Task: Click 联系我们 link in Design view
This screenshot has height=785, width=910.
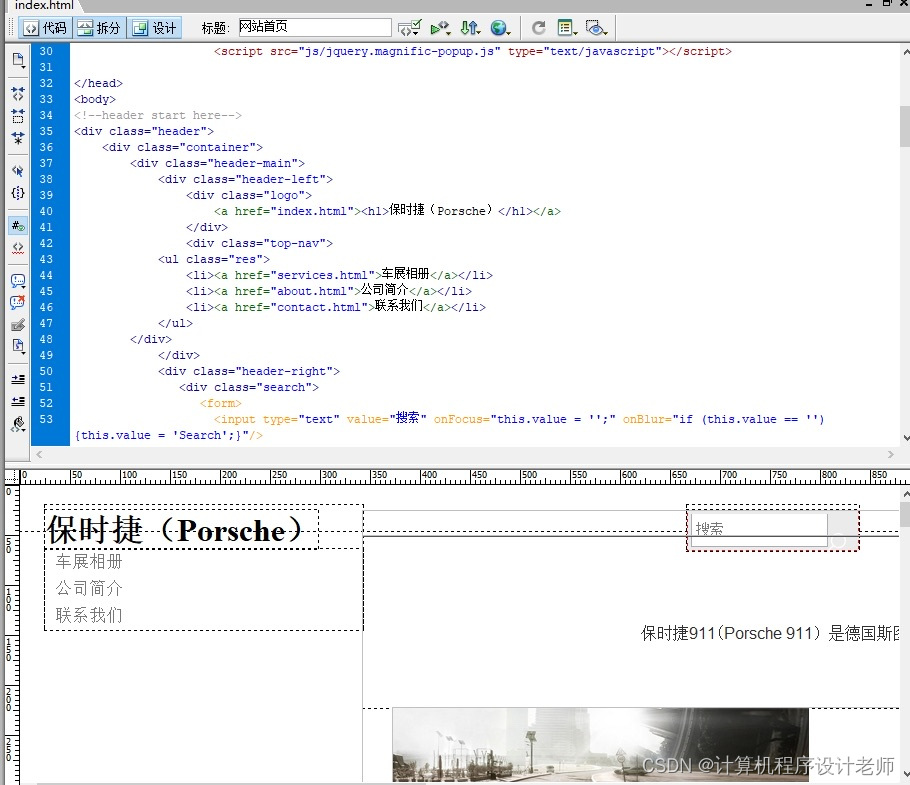Action: [x=89, y=615]
